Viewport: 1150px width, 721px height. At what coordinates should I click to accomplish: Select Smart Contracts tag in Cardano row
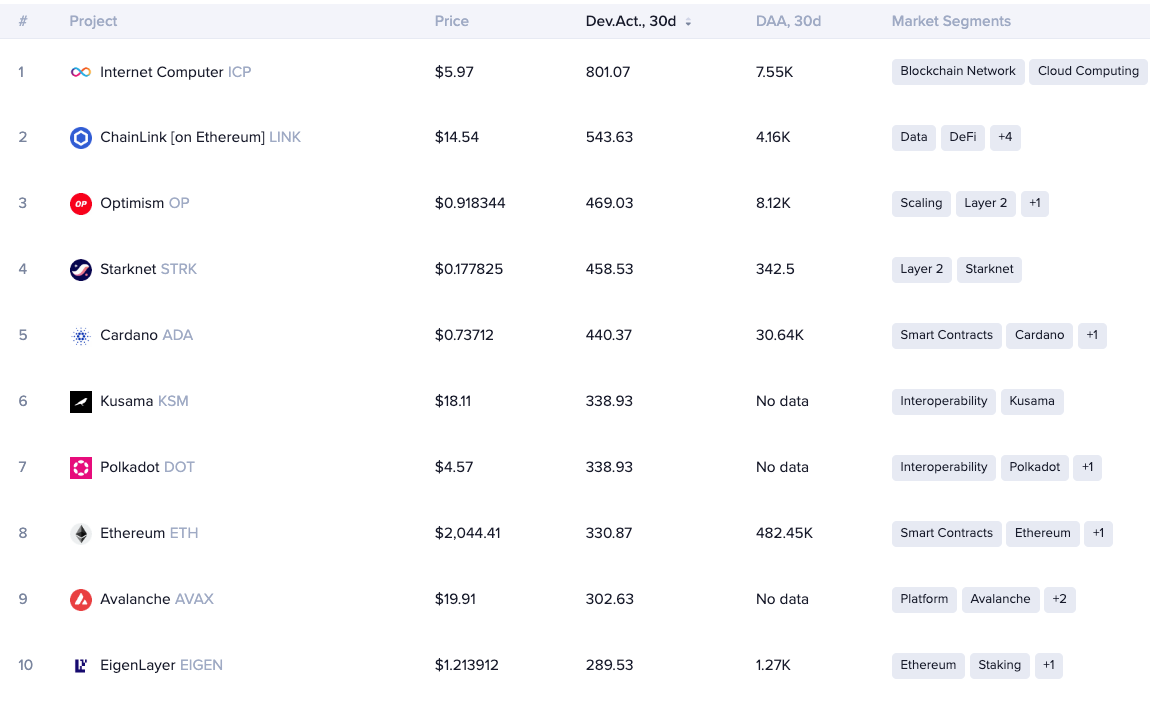point(947,335)
